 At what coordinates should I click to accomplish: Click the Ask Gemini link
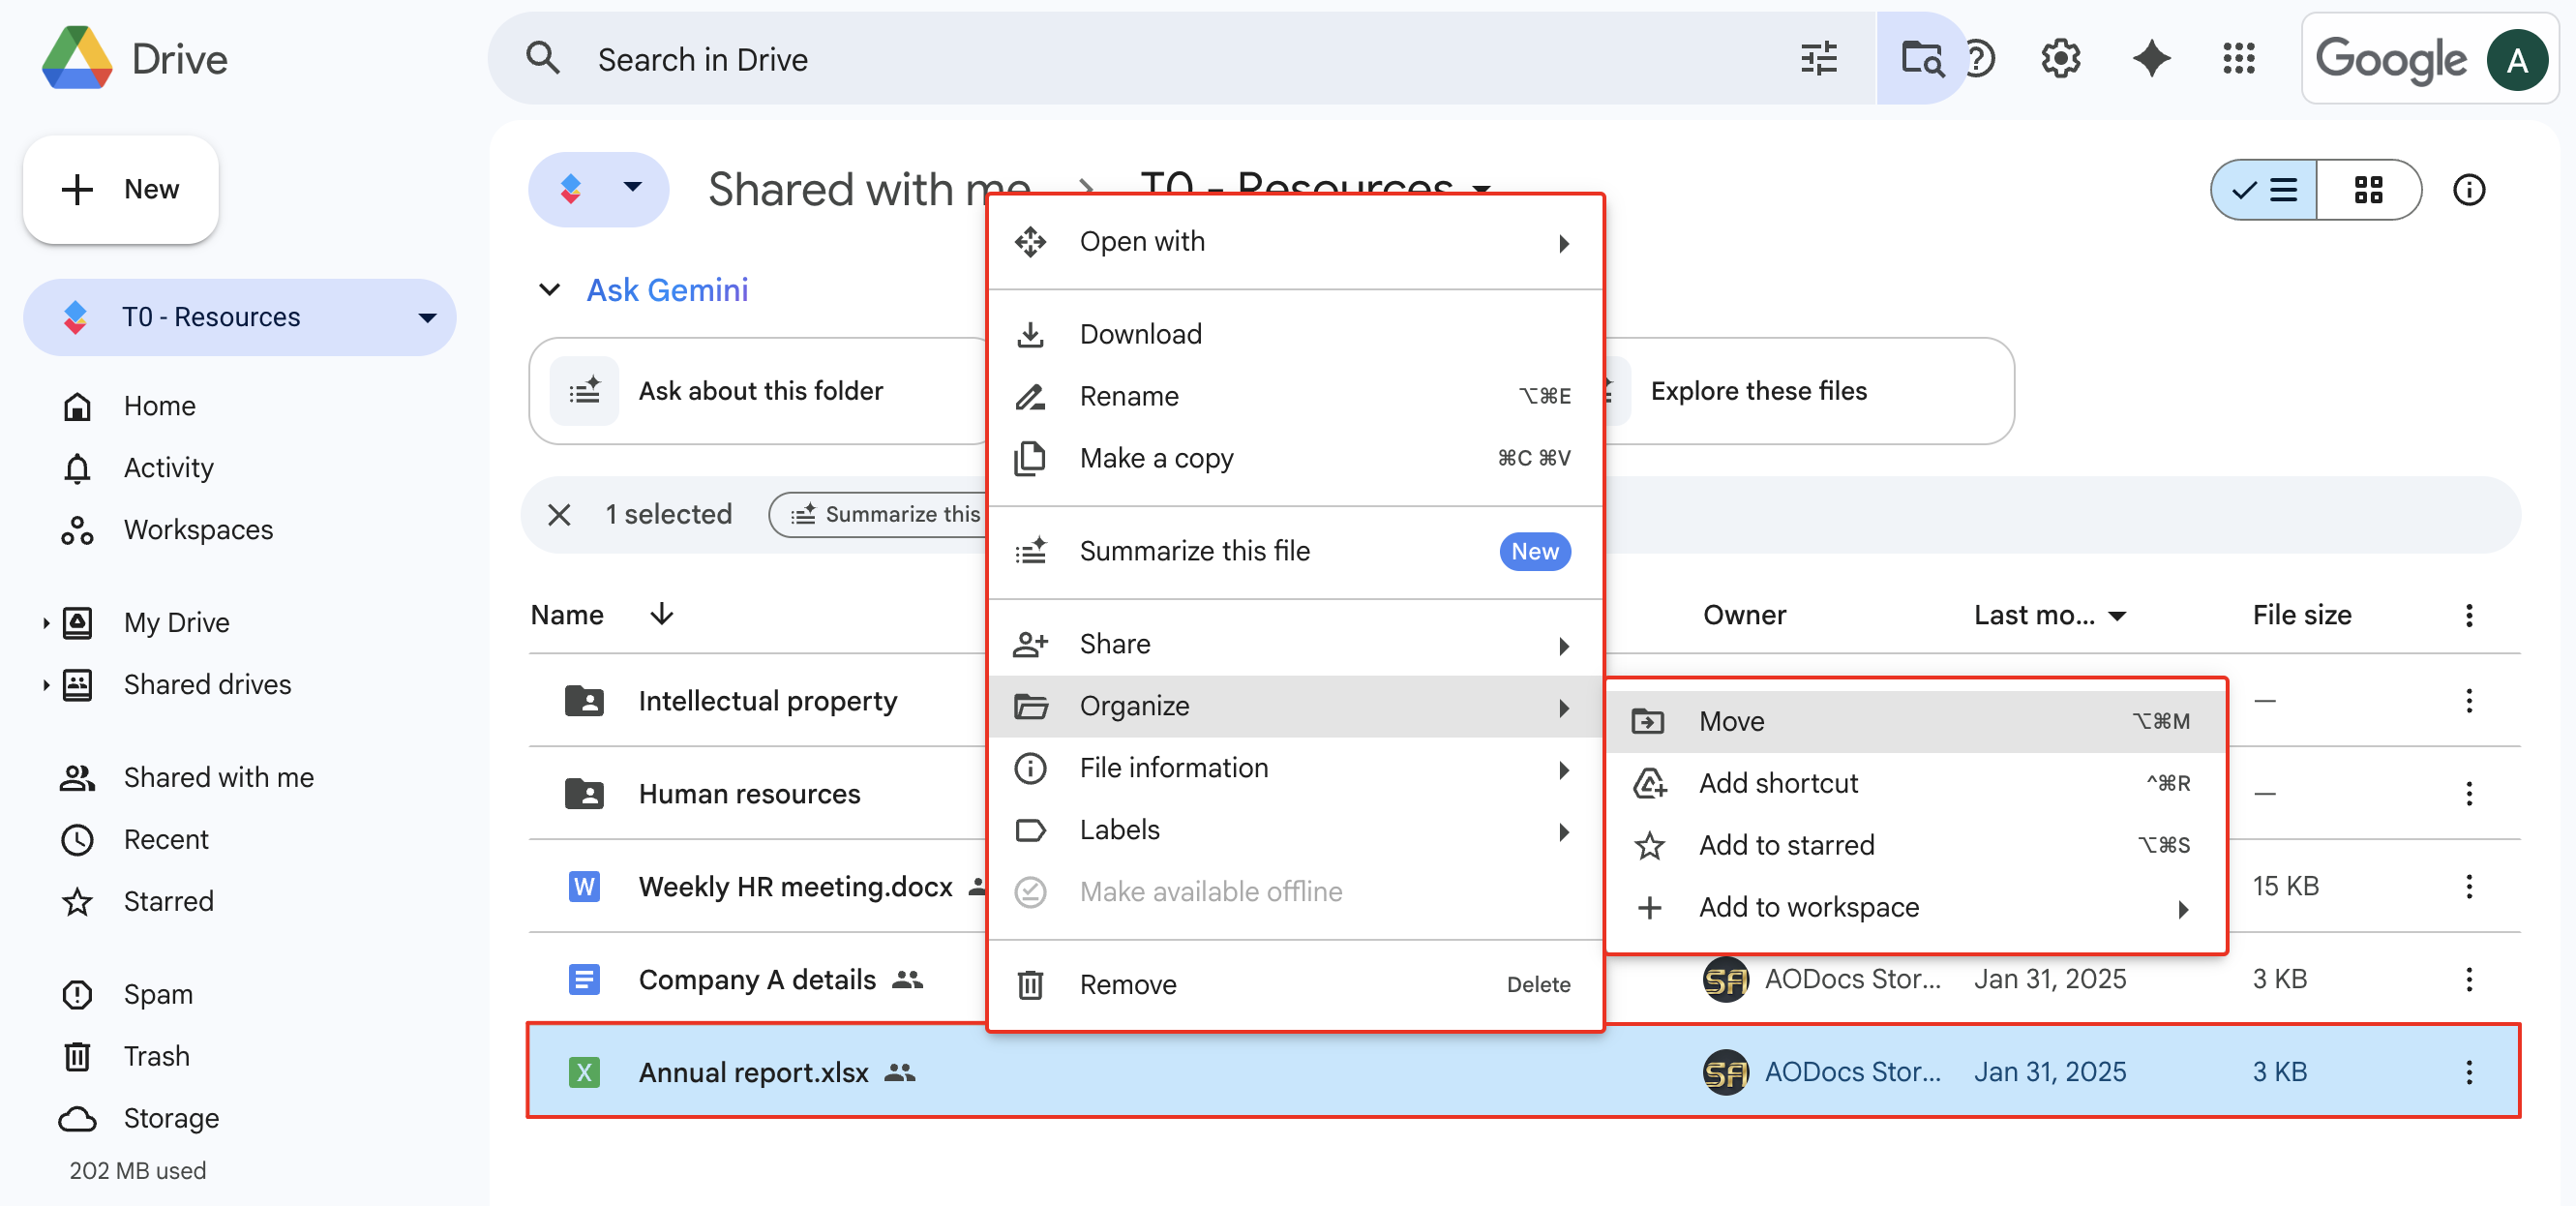click(666, 290)
